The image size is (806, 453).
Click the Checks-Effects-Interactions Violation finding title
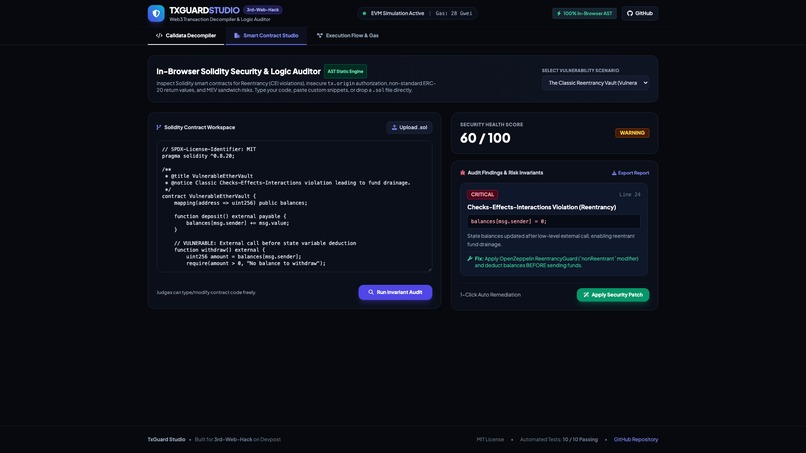[541, 207]
